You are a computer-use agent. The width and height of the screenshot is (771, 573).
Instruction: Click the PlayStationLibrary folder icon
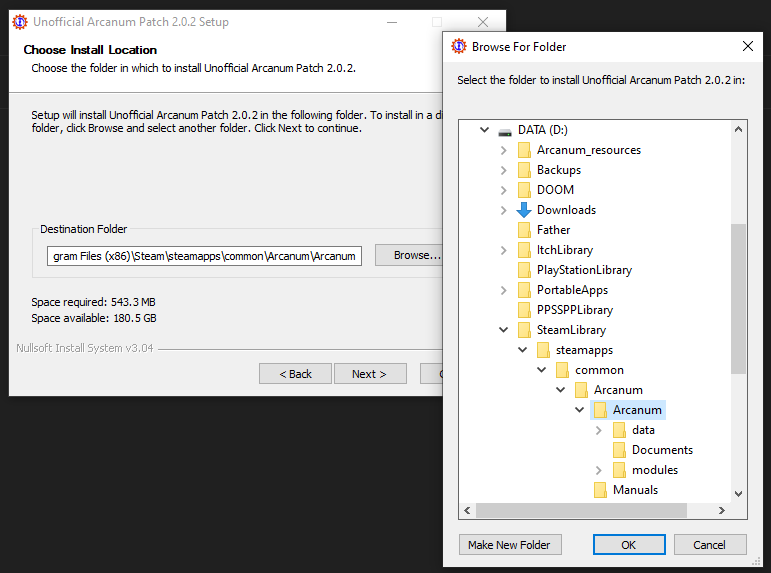(524, 270)
